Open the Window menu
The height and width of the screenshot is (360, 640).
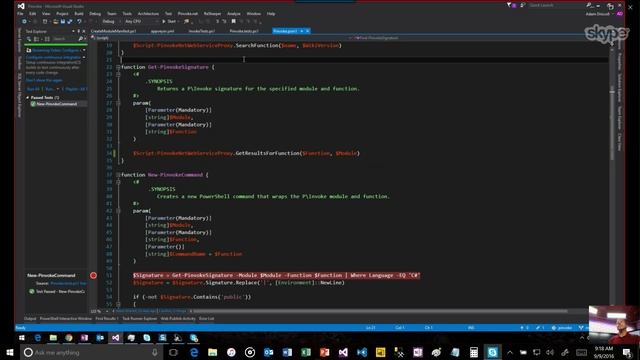pos(253,13)
